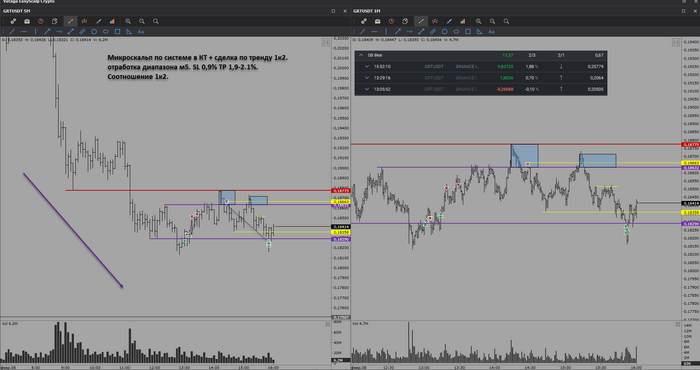700x370 pixels.
Task: Jump to latest bar in GRTUSDT 5M chart
Action: (x=326, y=42)
